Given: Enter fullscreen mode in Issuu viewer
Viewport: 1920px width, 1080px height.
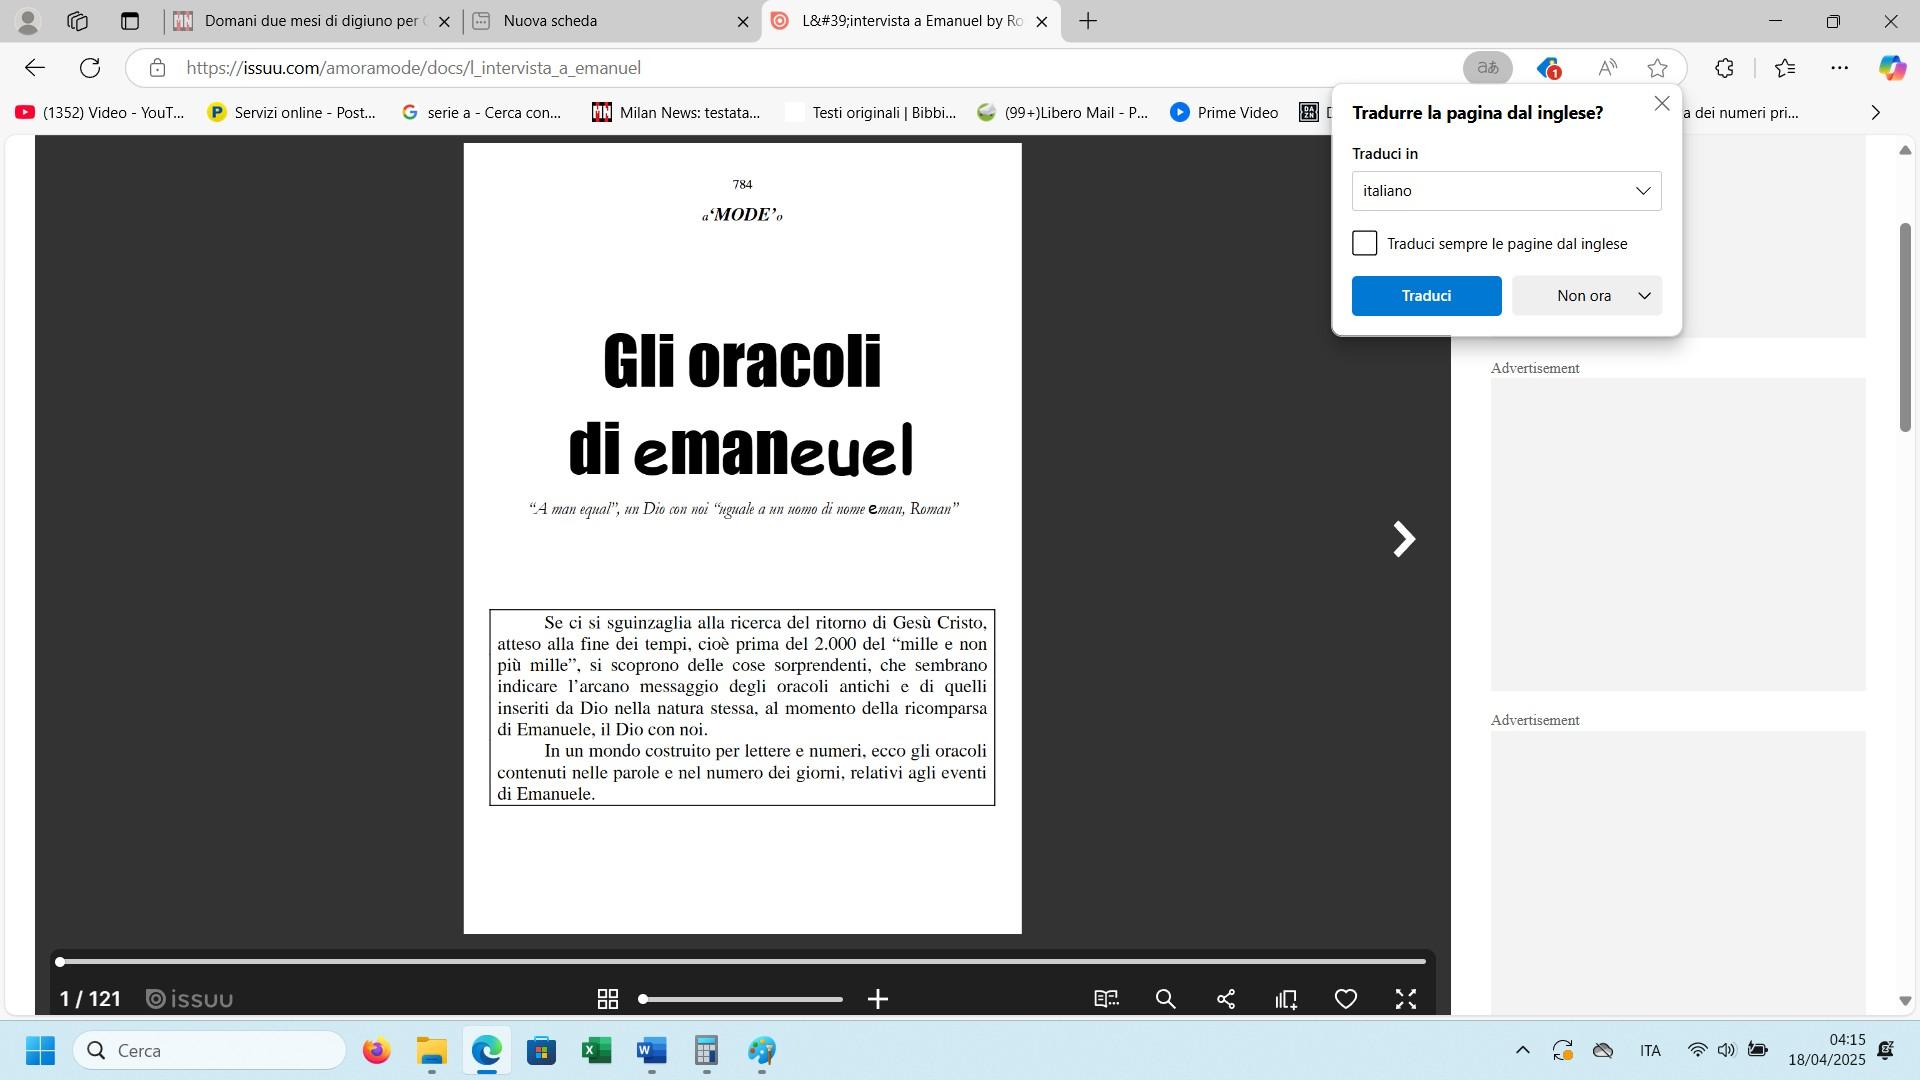Looking at the screenshot, I should 1406,999.
